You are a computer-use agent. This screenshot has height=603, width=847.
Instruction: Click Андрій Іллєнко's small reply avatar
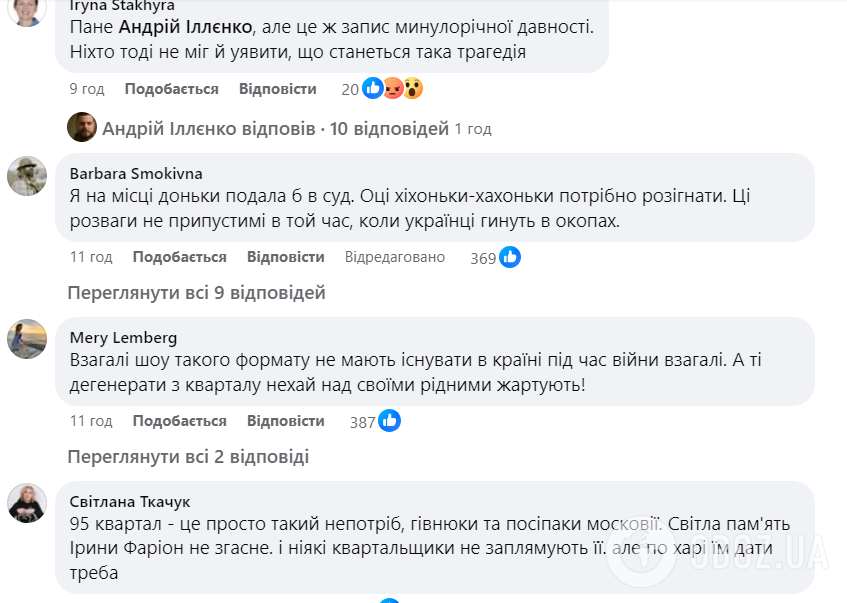[81, 128]
